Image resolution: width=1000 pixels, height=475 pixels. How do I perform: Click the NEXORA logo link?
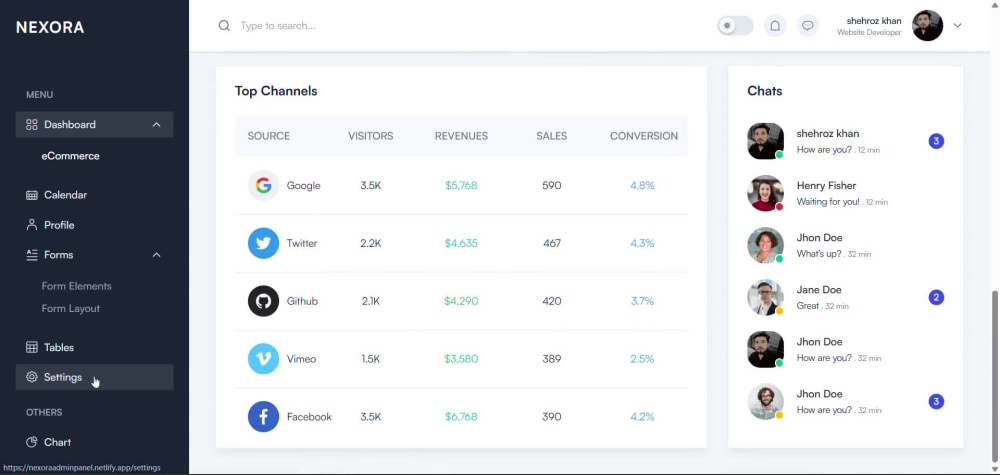coord(50,27)
